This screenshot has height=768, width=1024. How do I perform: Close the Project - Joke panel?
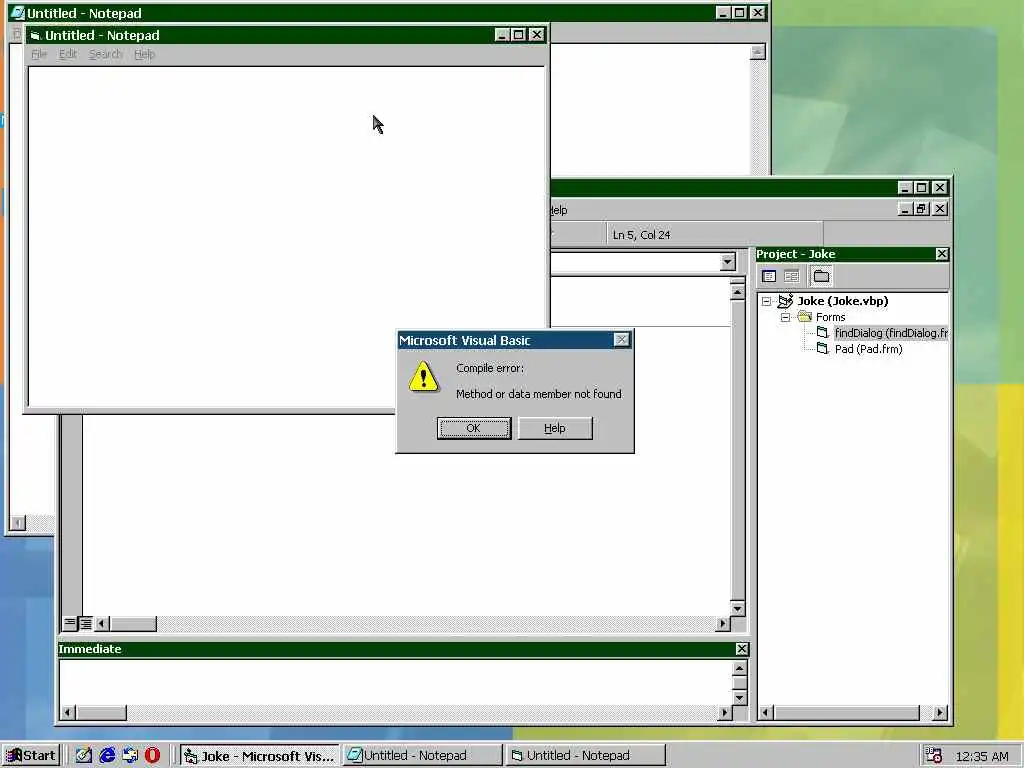pos(942,254)
